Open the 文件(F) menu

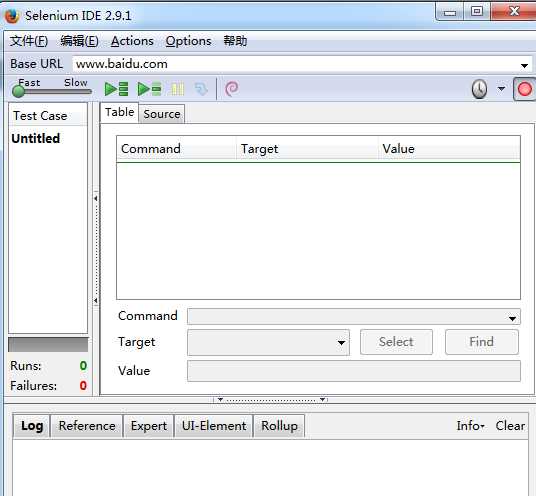coord(29,41)
